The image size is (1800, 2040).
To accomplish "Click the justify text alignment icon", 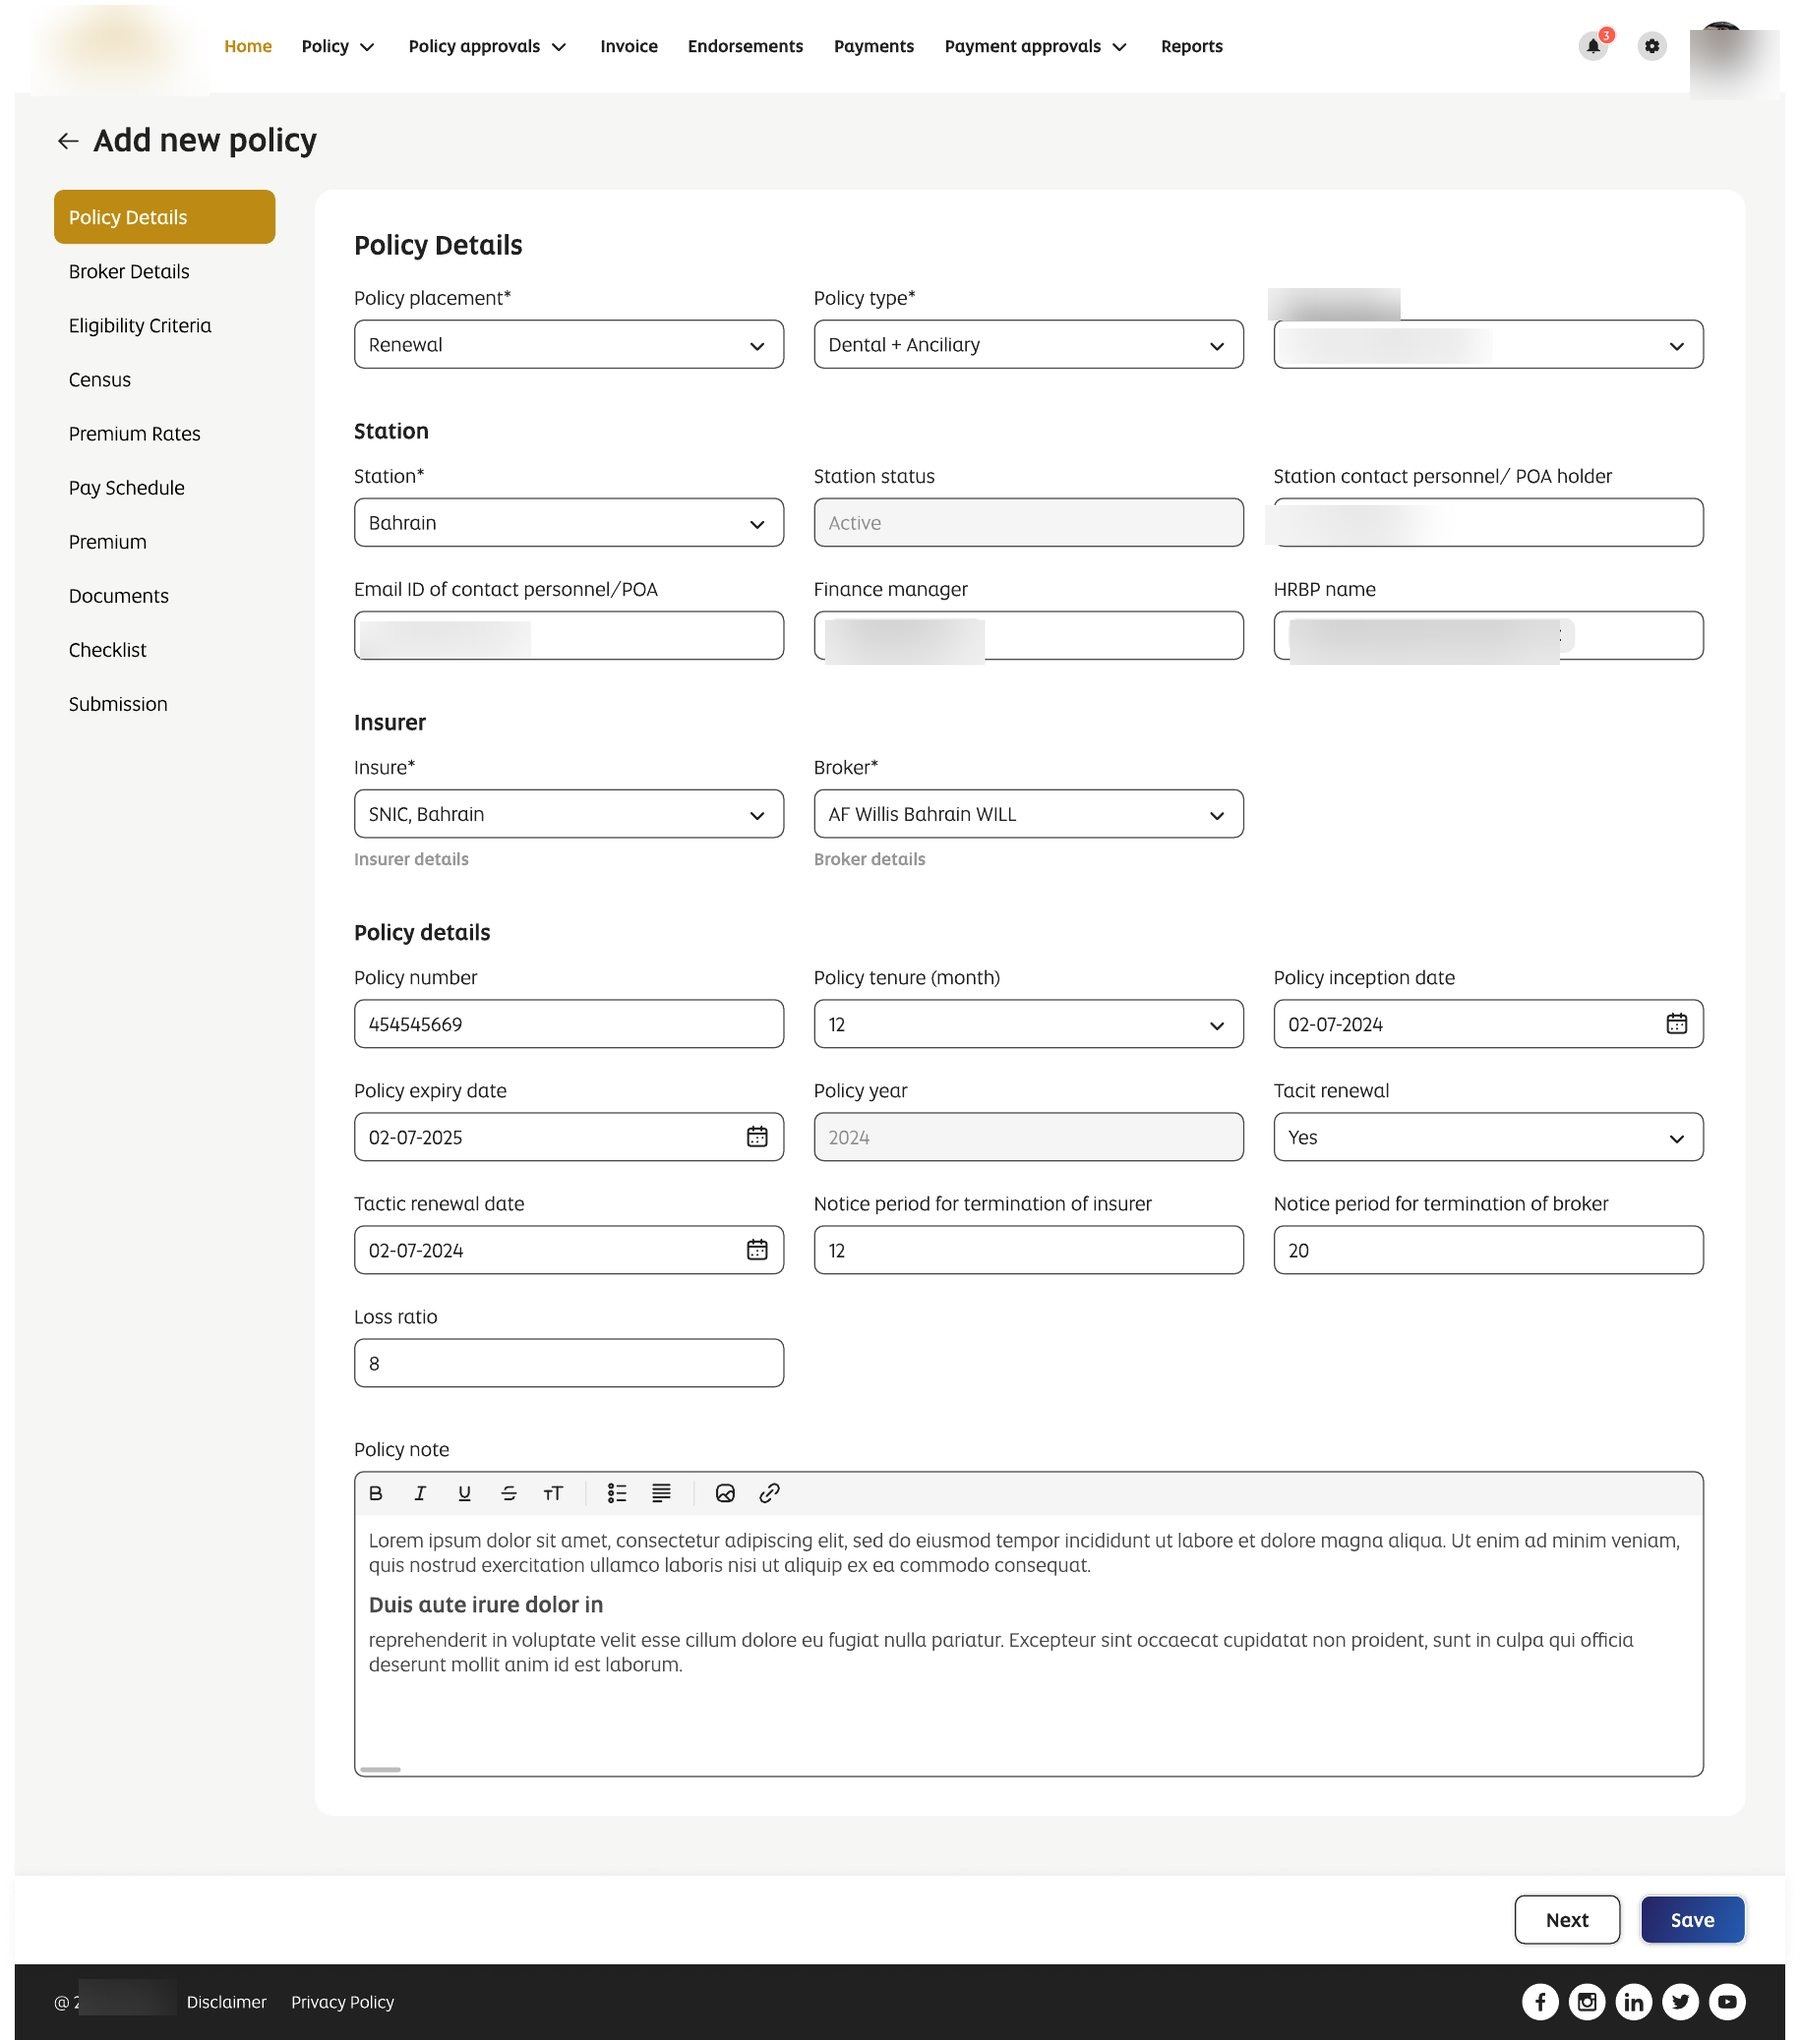I will pyautogui.click(x=661, y=1493).
